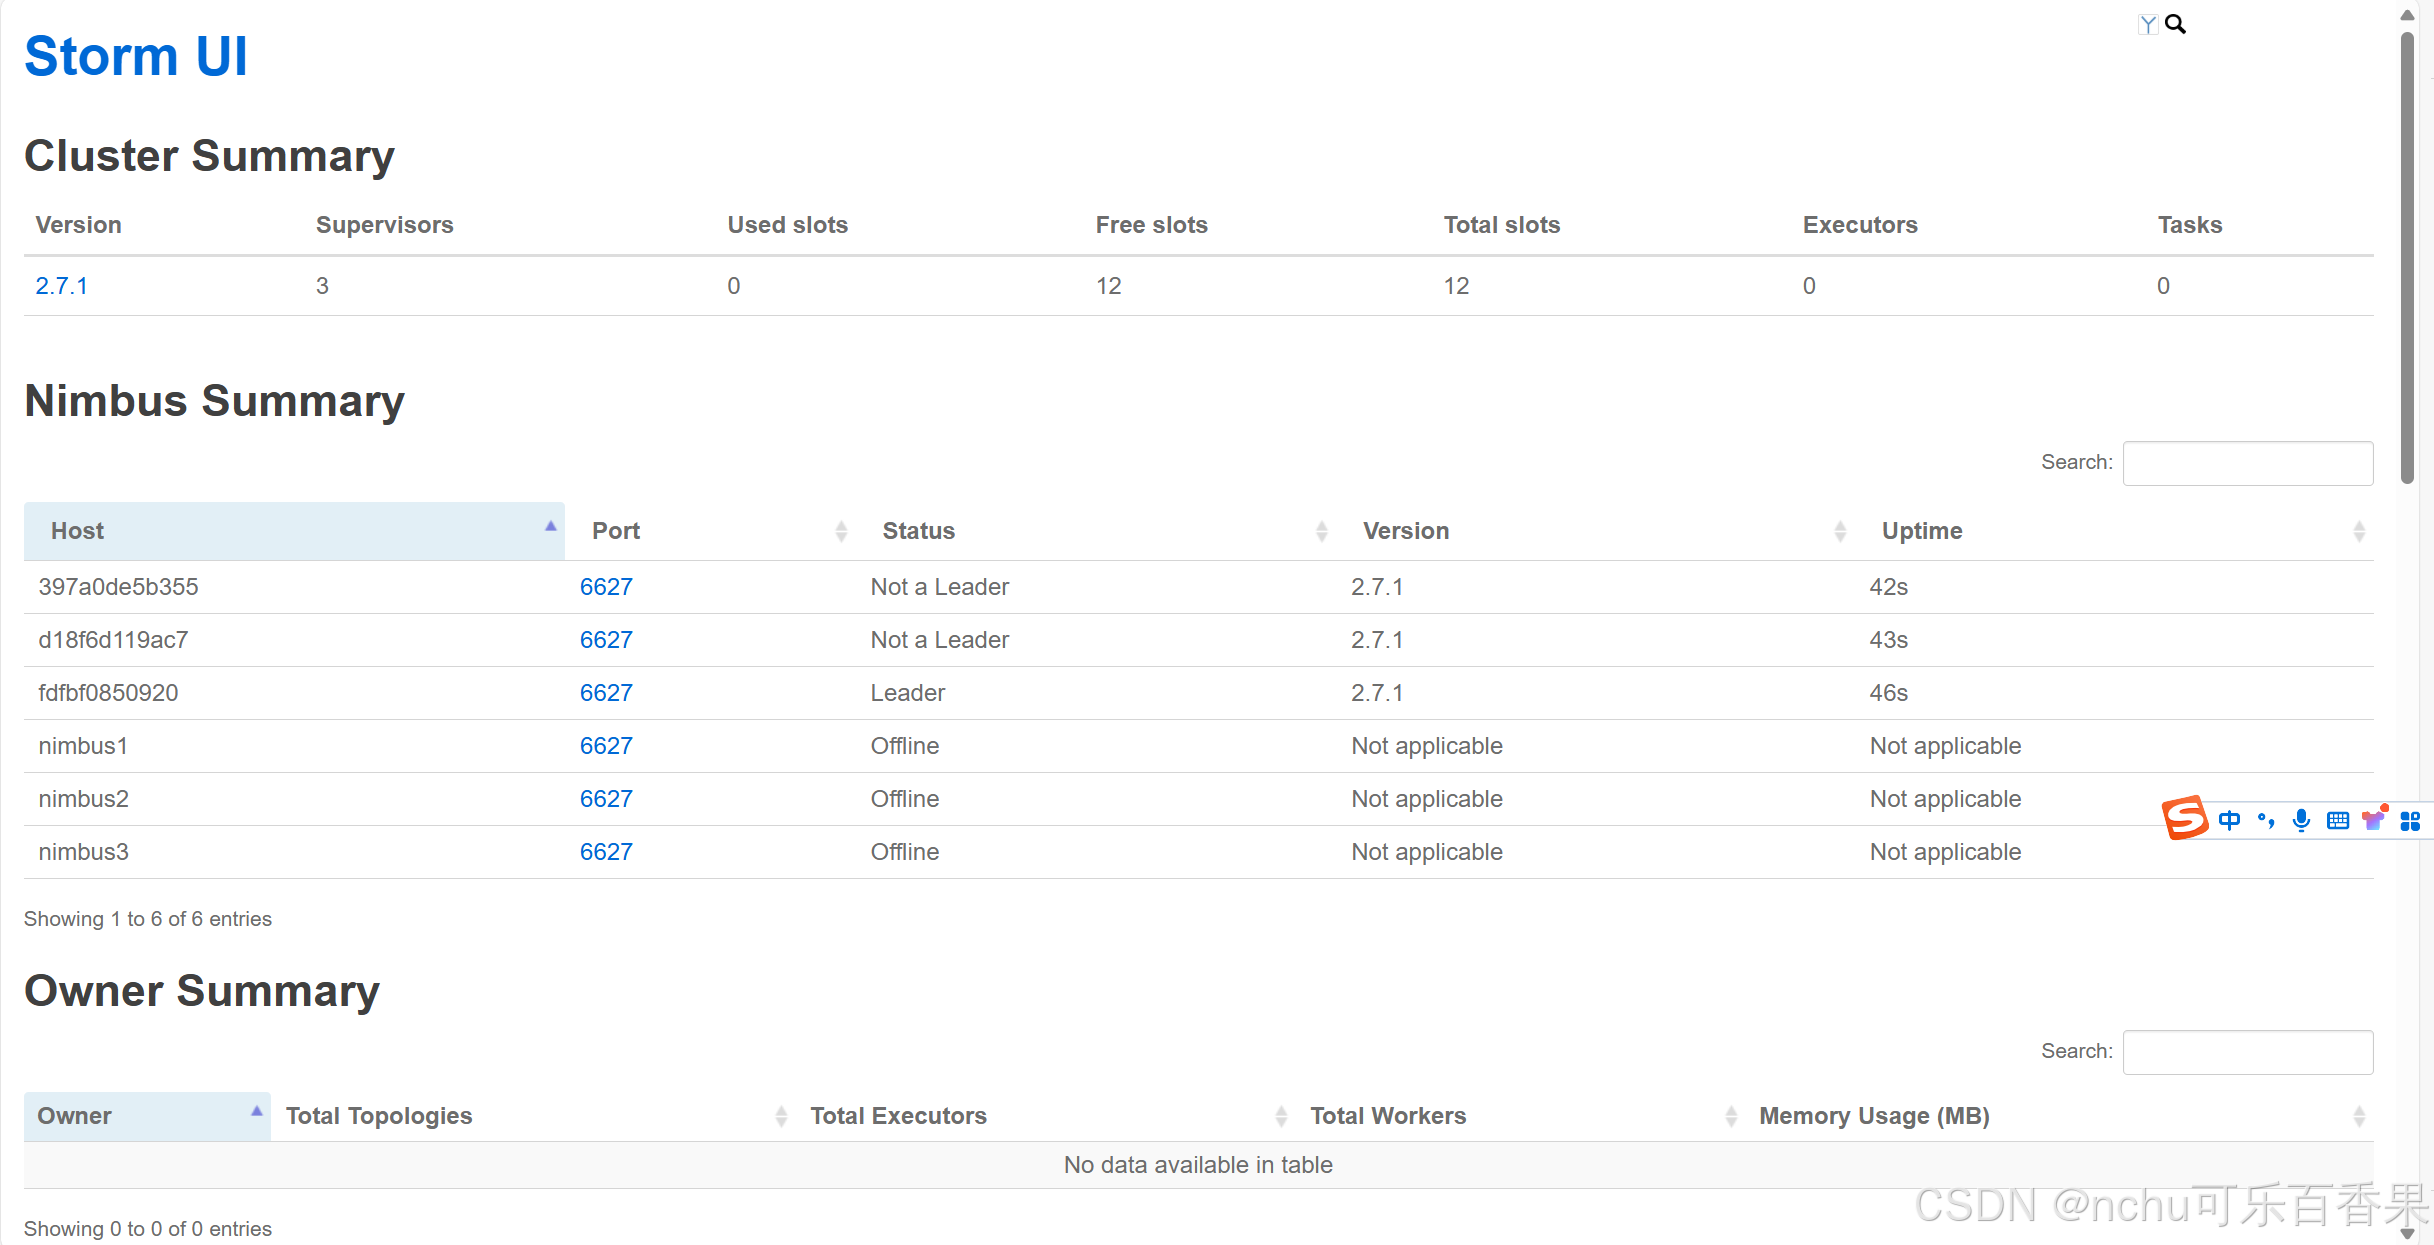Open the Storm UI home link
The width and height of the screenshot is (2434, 1245).
136,56
